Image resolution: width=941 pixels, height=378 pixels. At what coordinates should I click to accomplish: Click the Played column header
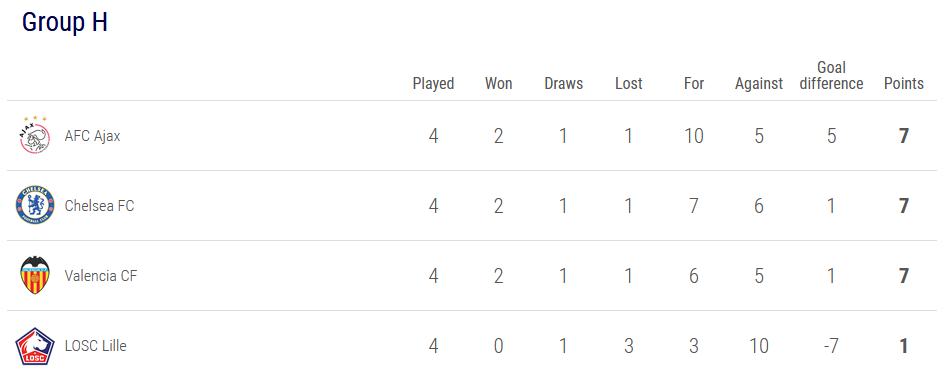(x=433, y=83)
